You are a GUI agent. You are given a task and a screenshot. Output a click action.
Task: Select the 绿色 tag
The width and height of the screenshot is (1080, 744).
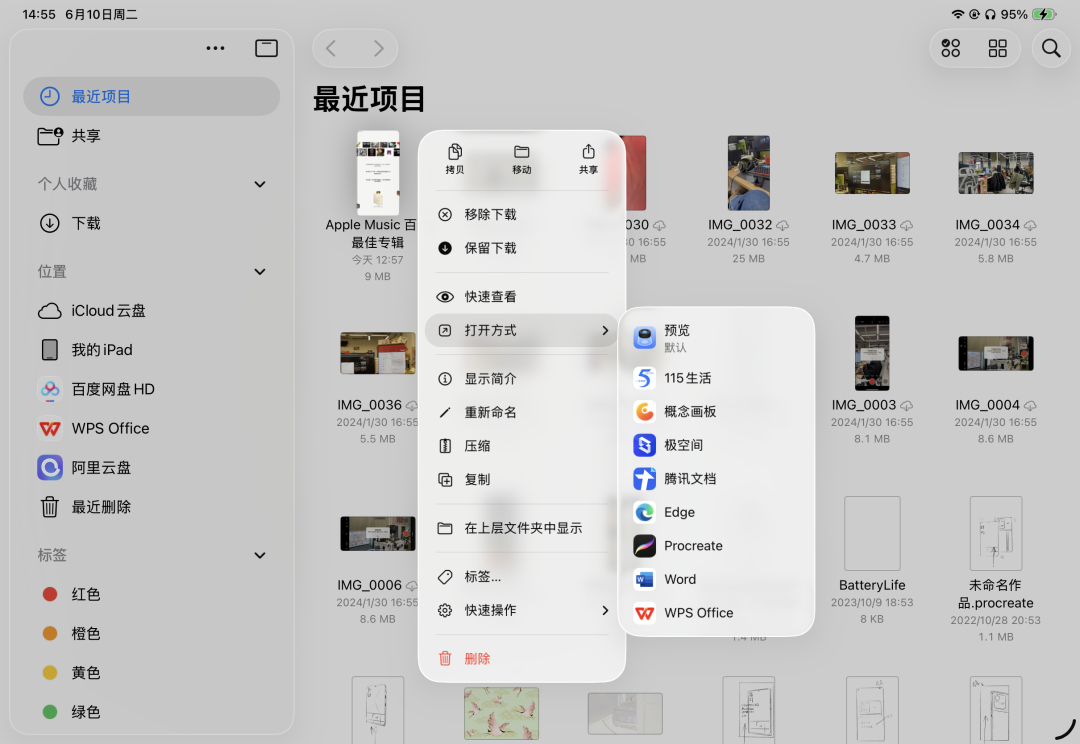point(152,712)
